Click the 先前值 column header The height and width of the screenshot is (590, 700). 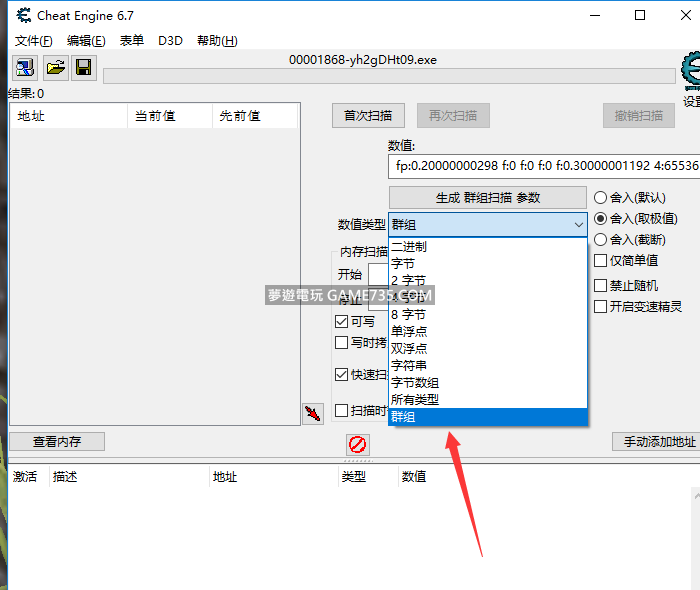click(255, 116)
